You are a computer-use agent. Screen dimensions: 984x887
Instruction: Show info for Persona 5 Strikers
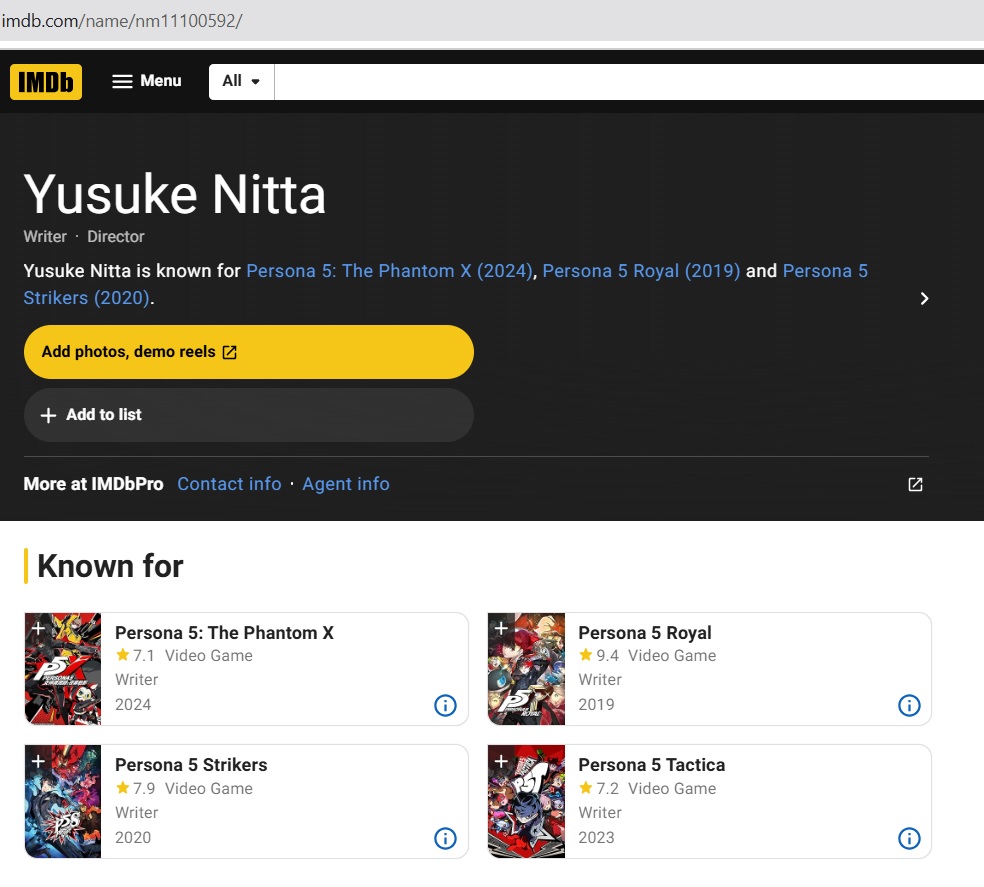pos(446,838)
